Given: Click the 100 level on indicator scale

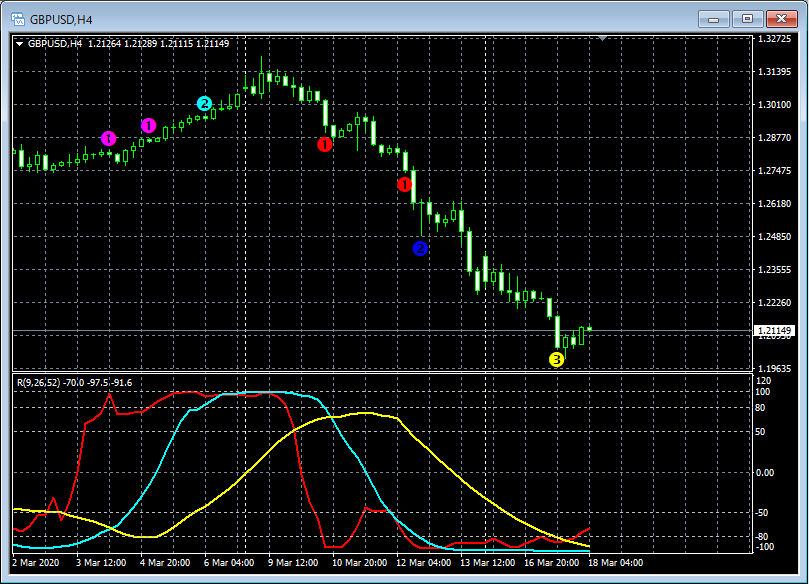Looking at the screenshot, I should 763,392.
